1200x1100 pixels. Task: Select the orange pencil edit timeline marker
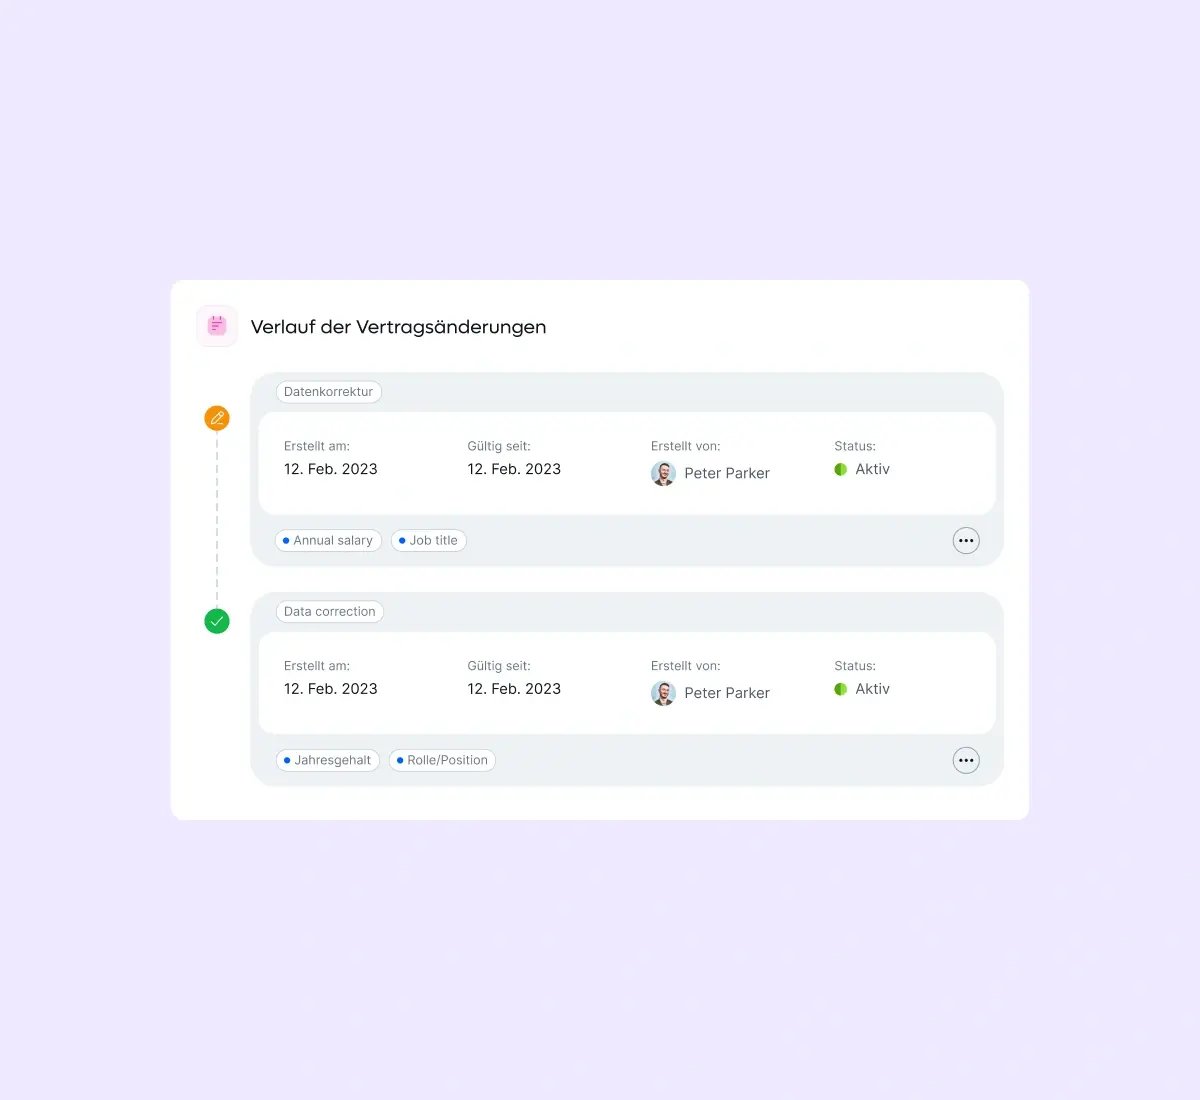pos(217,418)
